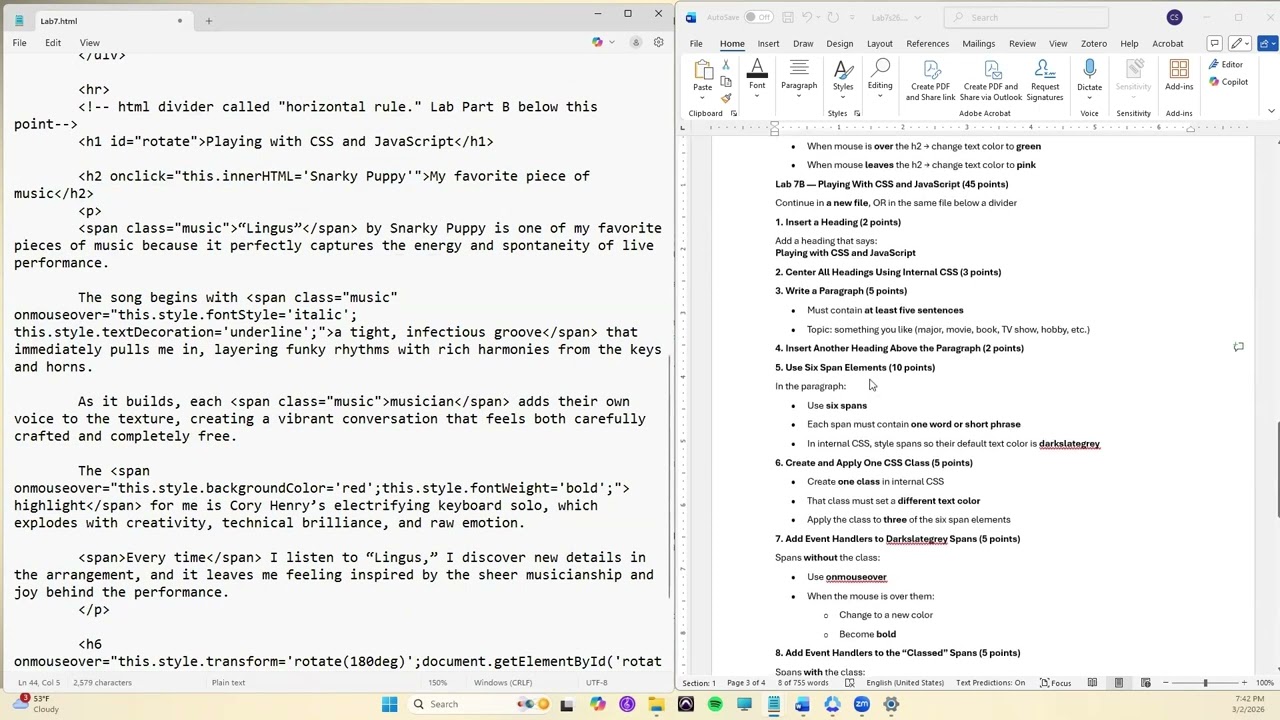
Task: Go to the Mailings ribbon tab
Action: [x=979, y=43]
